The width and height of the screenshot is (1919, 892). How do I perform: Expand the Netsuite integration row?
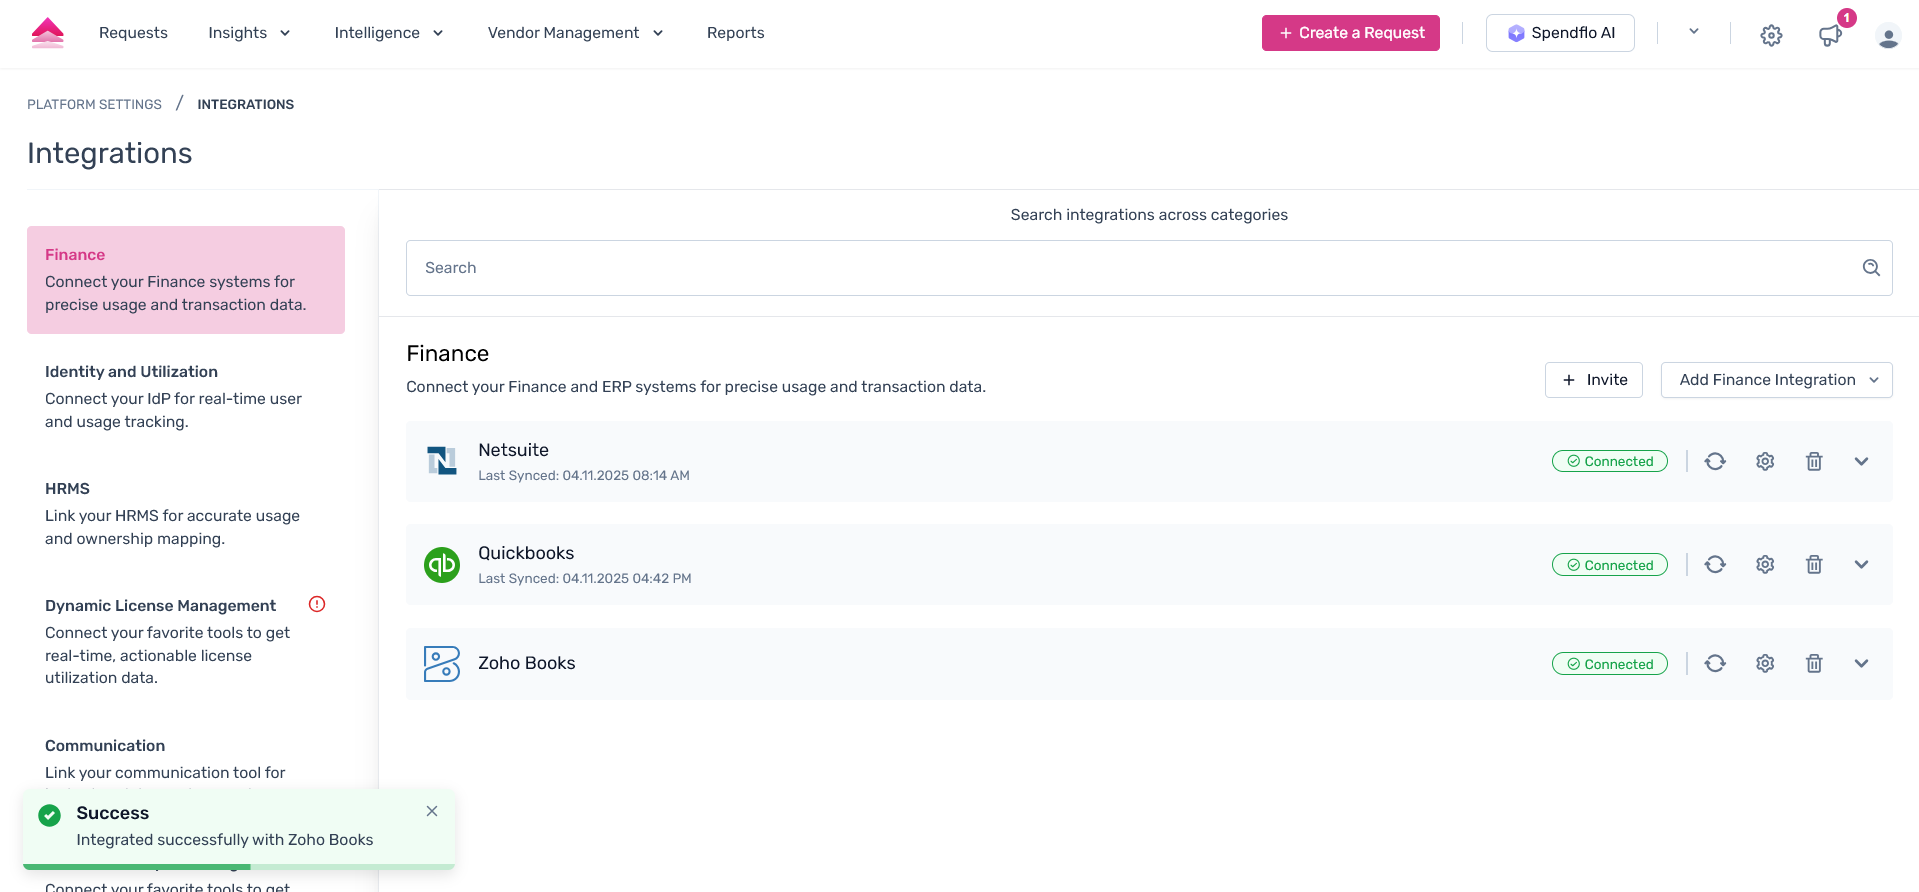[1861, 461]
